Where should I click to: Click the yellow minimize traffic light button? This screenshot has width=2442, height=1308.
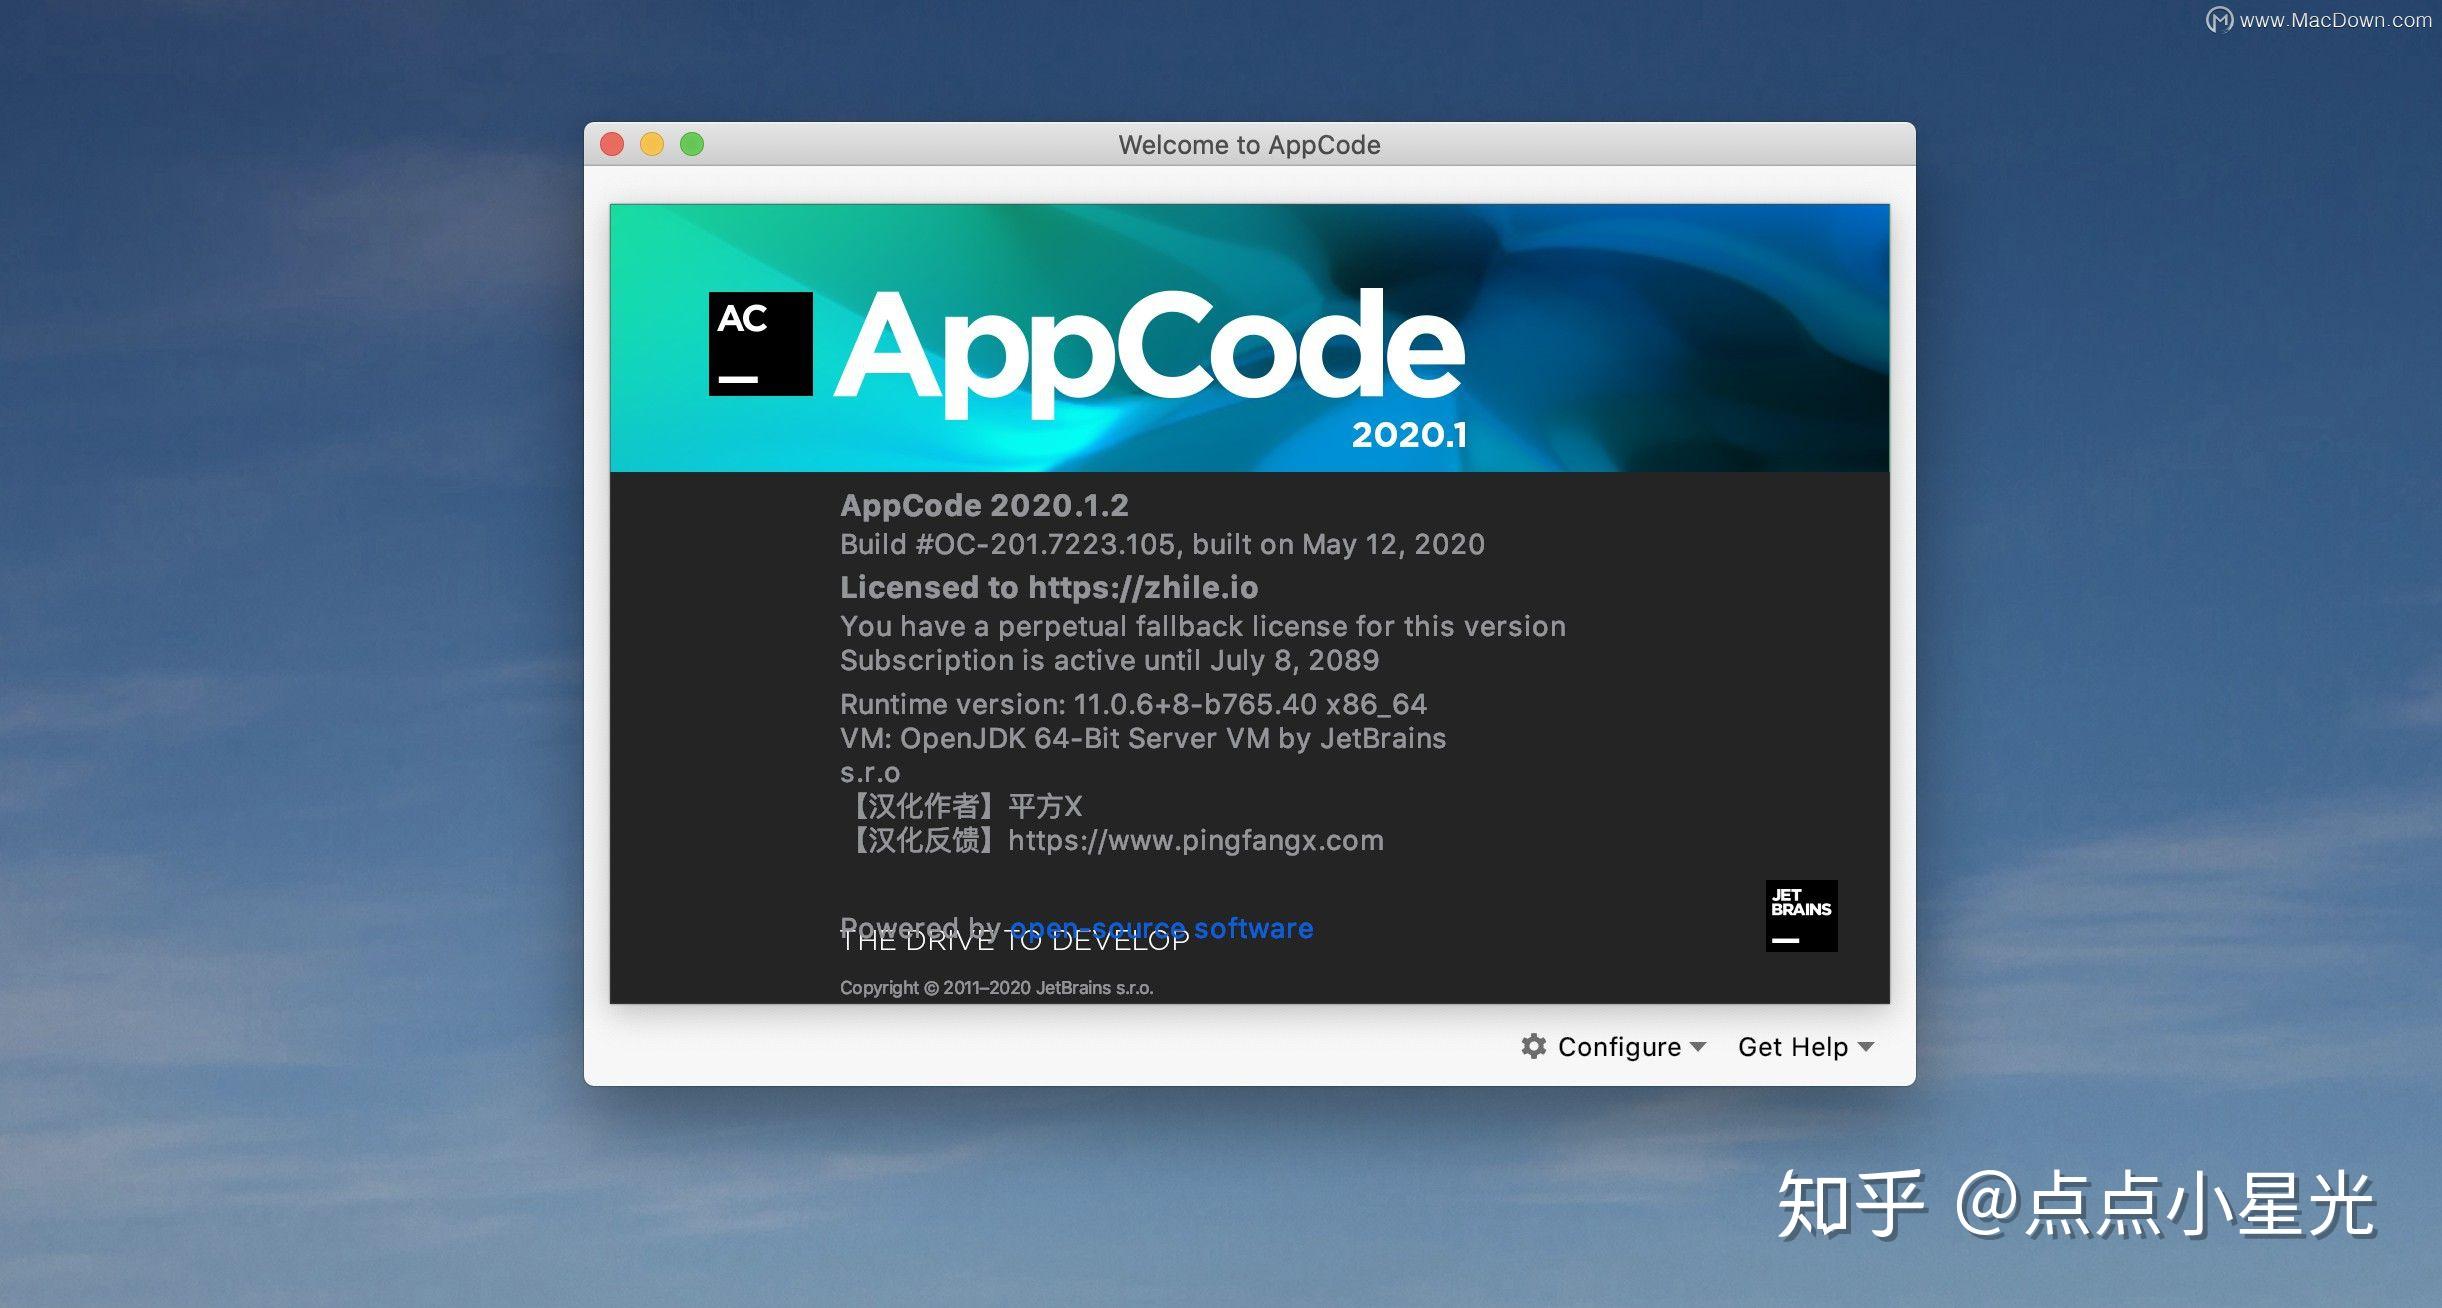[652, 144]
